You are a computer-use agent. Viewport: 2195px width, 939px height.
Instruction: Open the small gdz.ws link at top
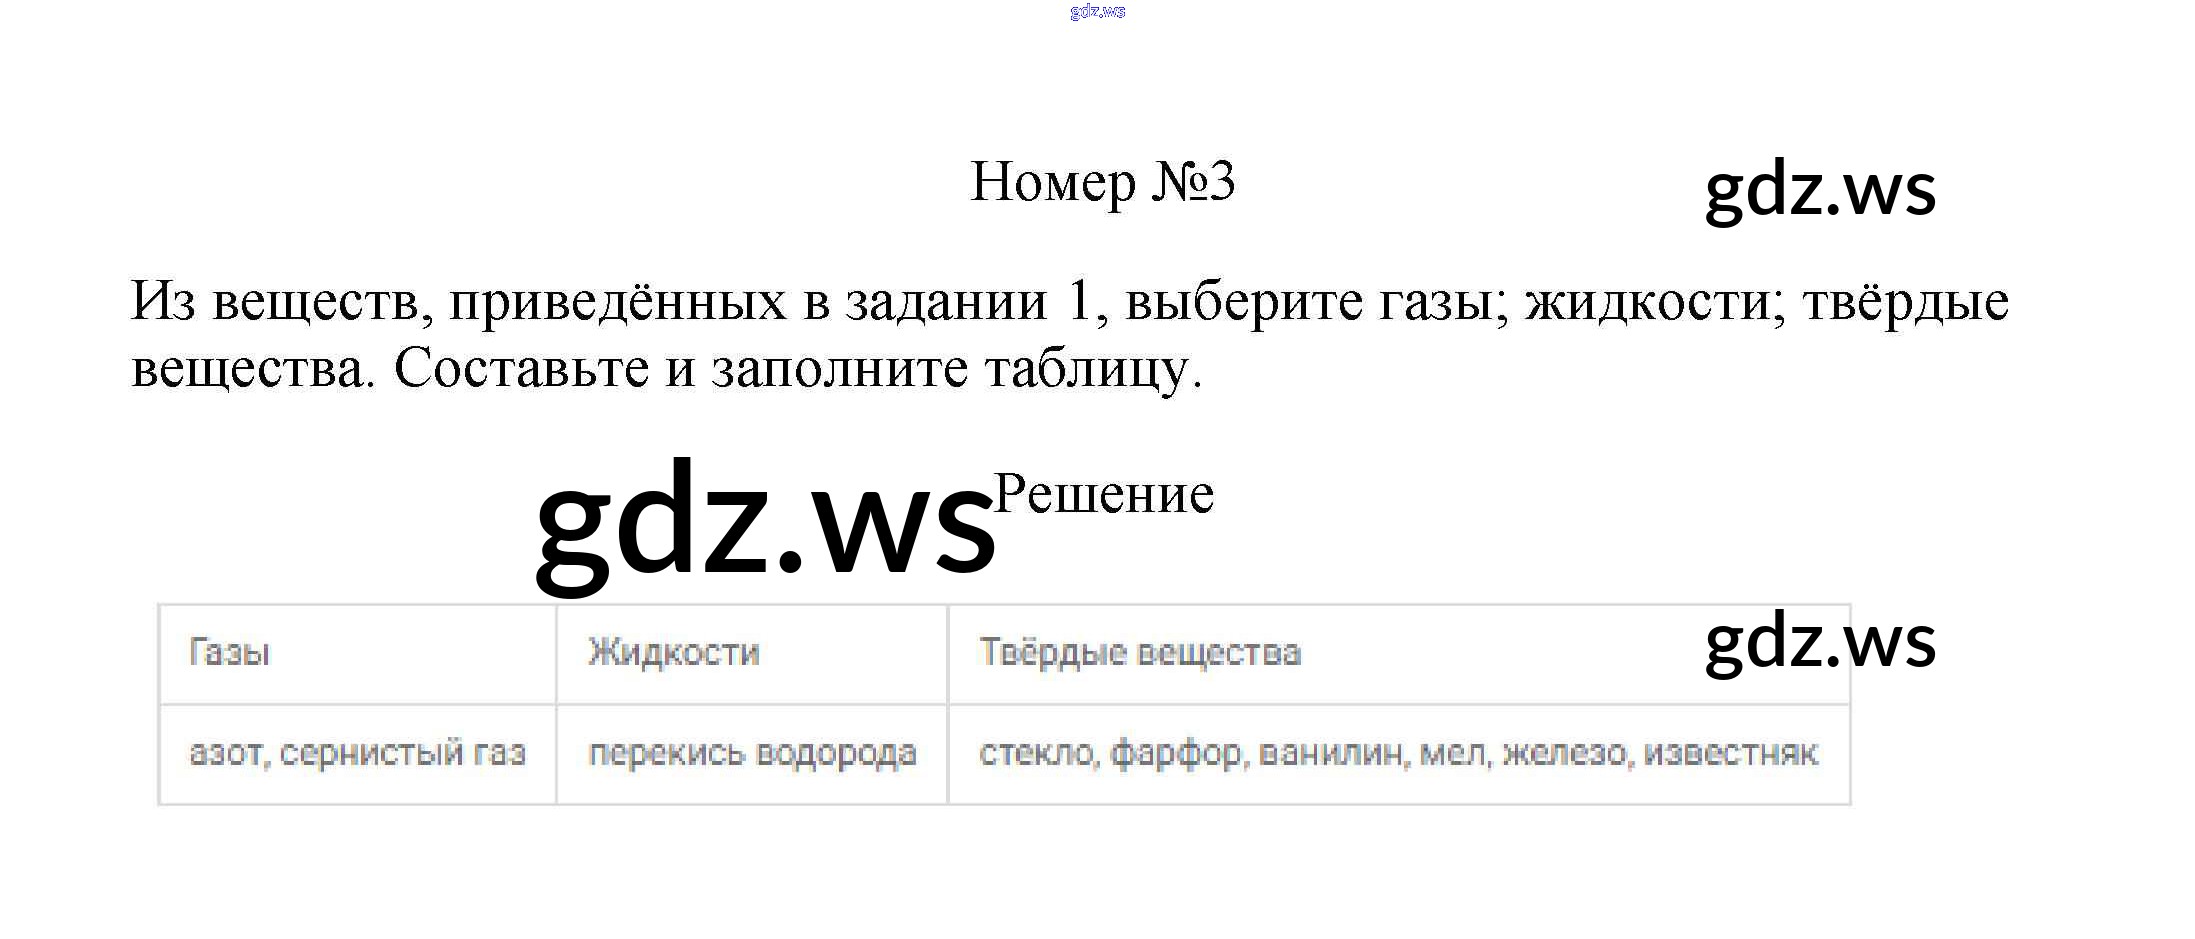click(x=1097, y=12)
